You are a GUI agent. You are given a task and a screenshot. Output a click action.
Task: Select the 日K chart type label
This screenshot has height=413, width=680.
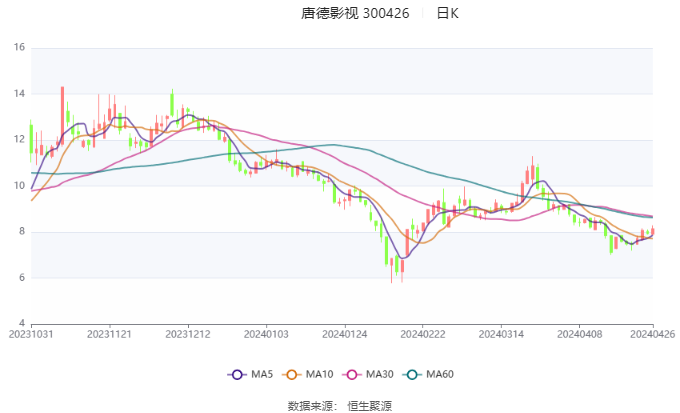point(448,13)
